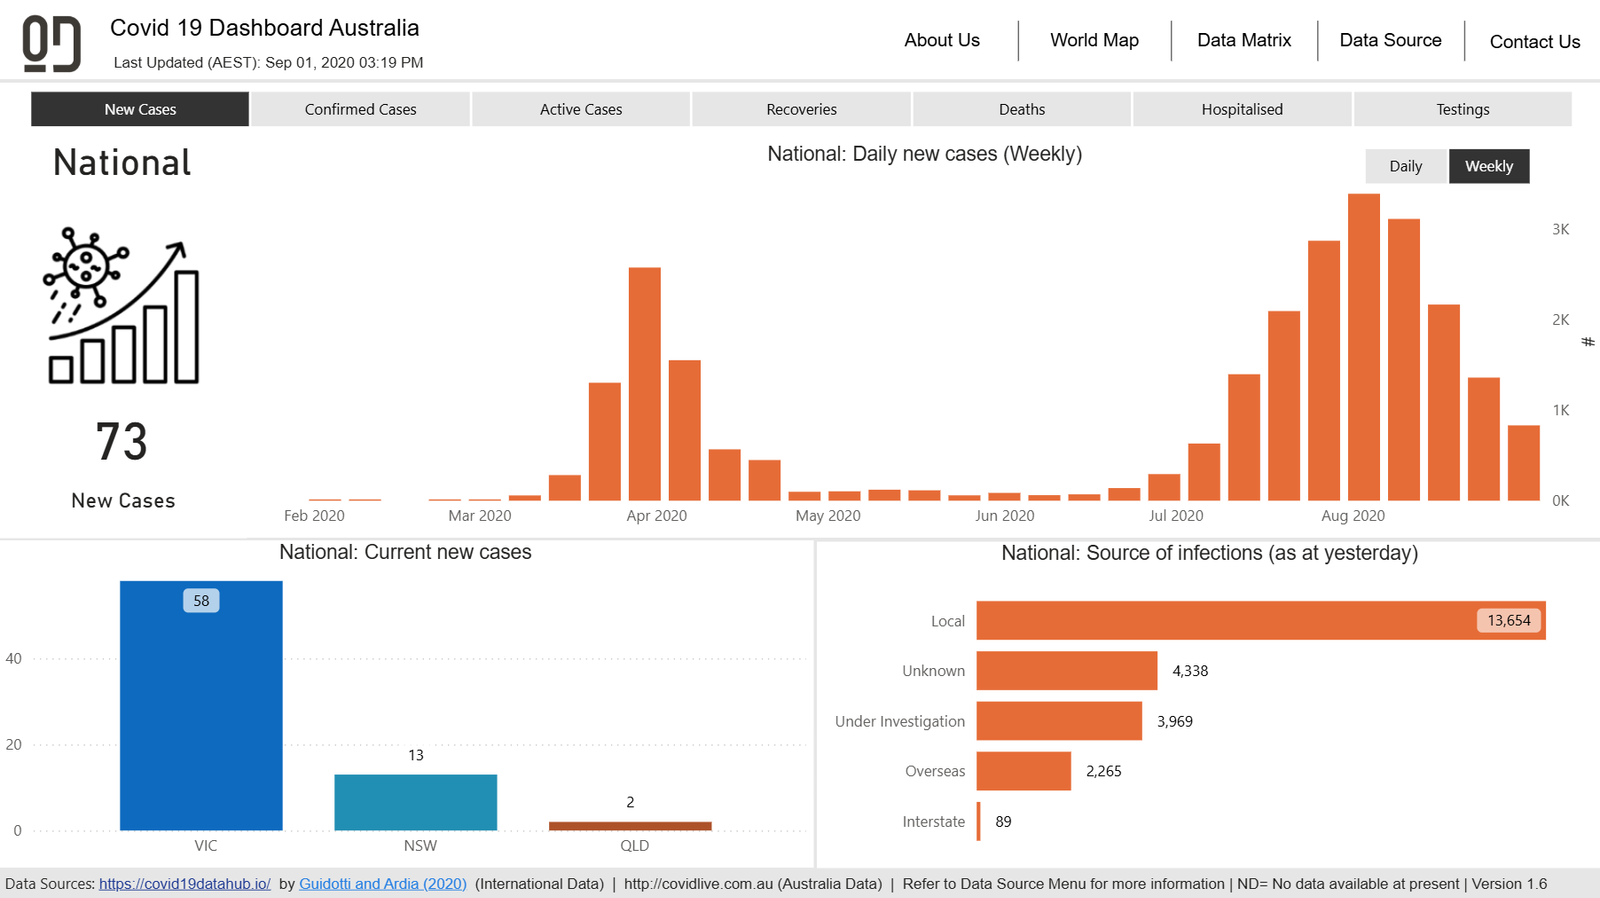This screenshot has width=1600, height=898.
Task: Select the New Cases tab
Action: (140, 109)
